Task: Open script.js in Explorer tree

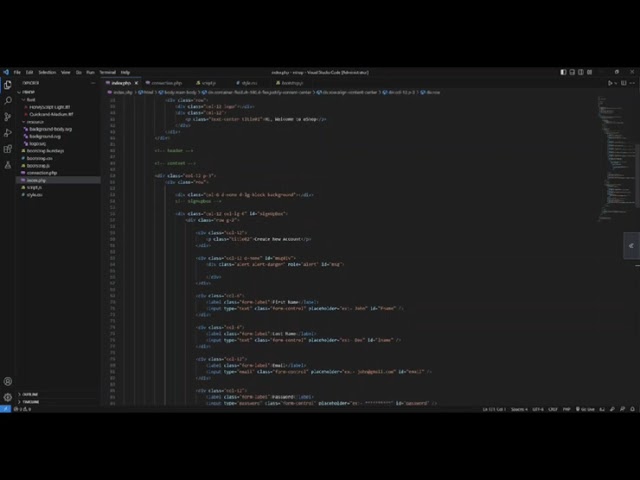Action: 34,187
